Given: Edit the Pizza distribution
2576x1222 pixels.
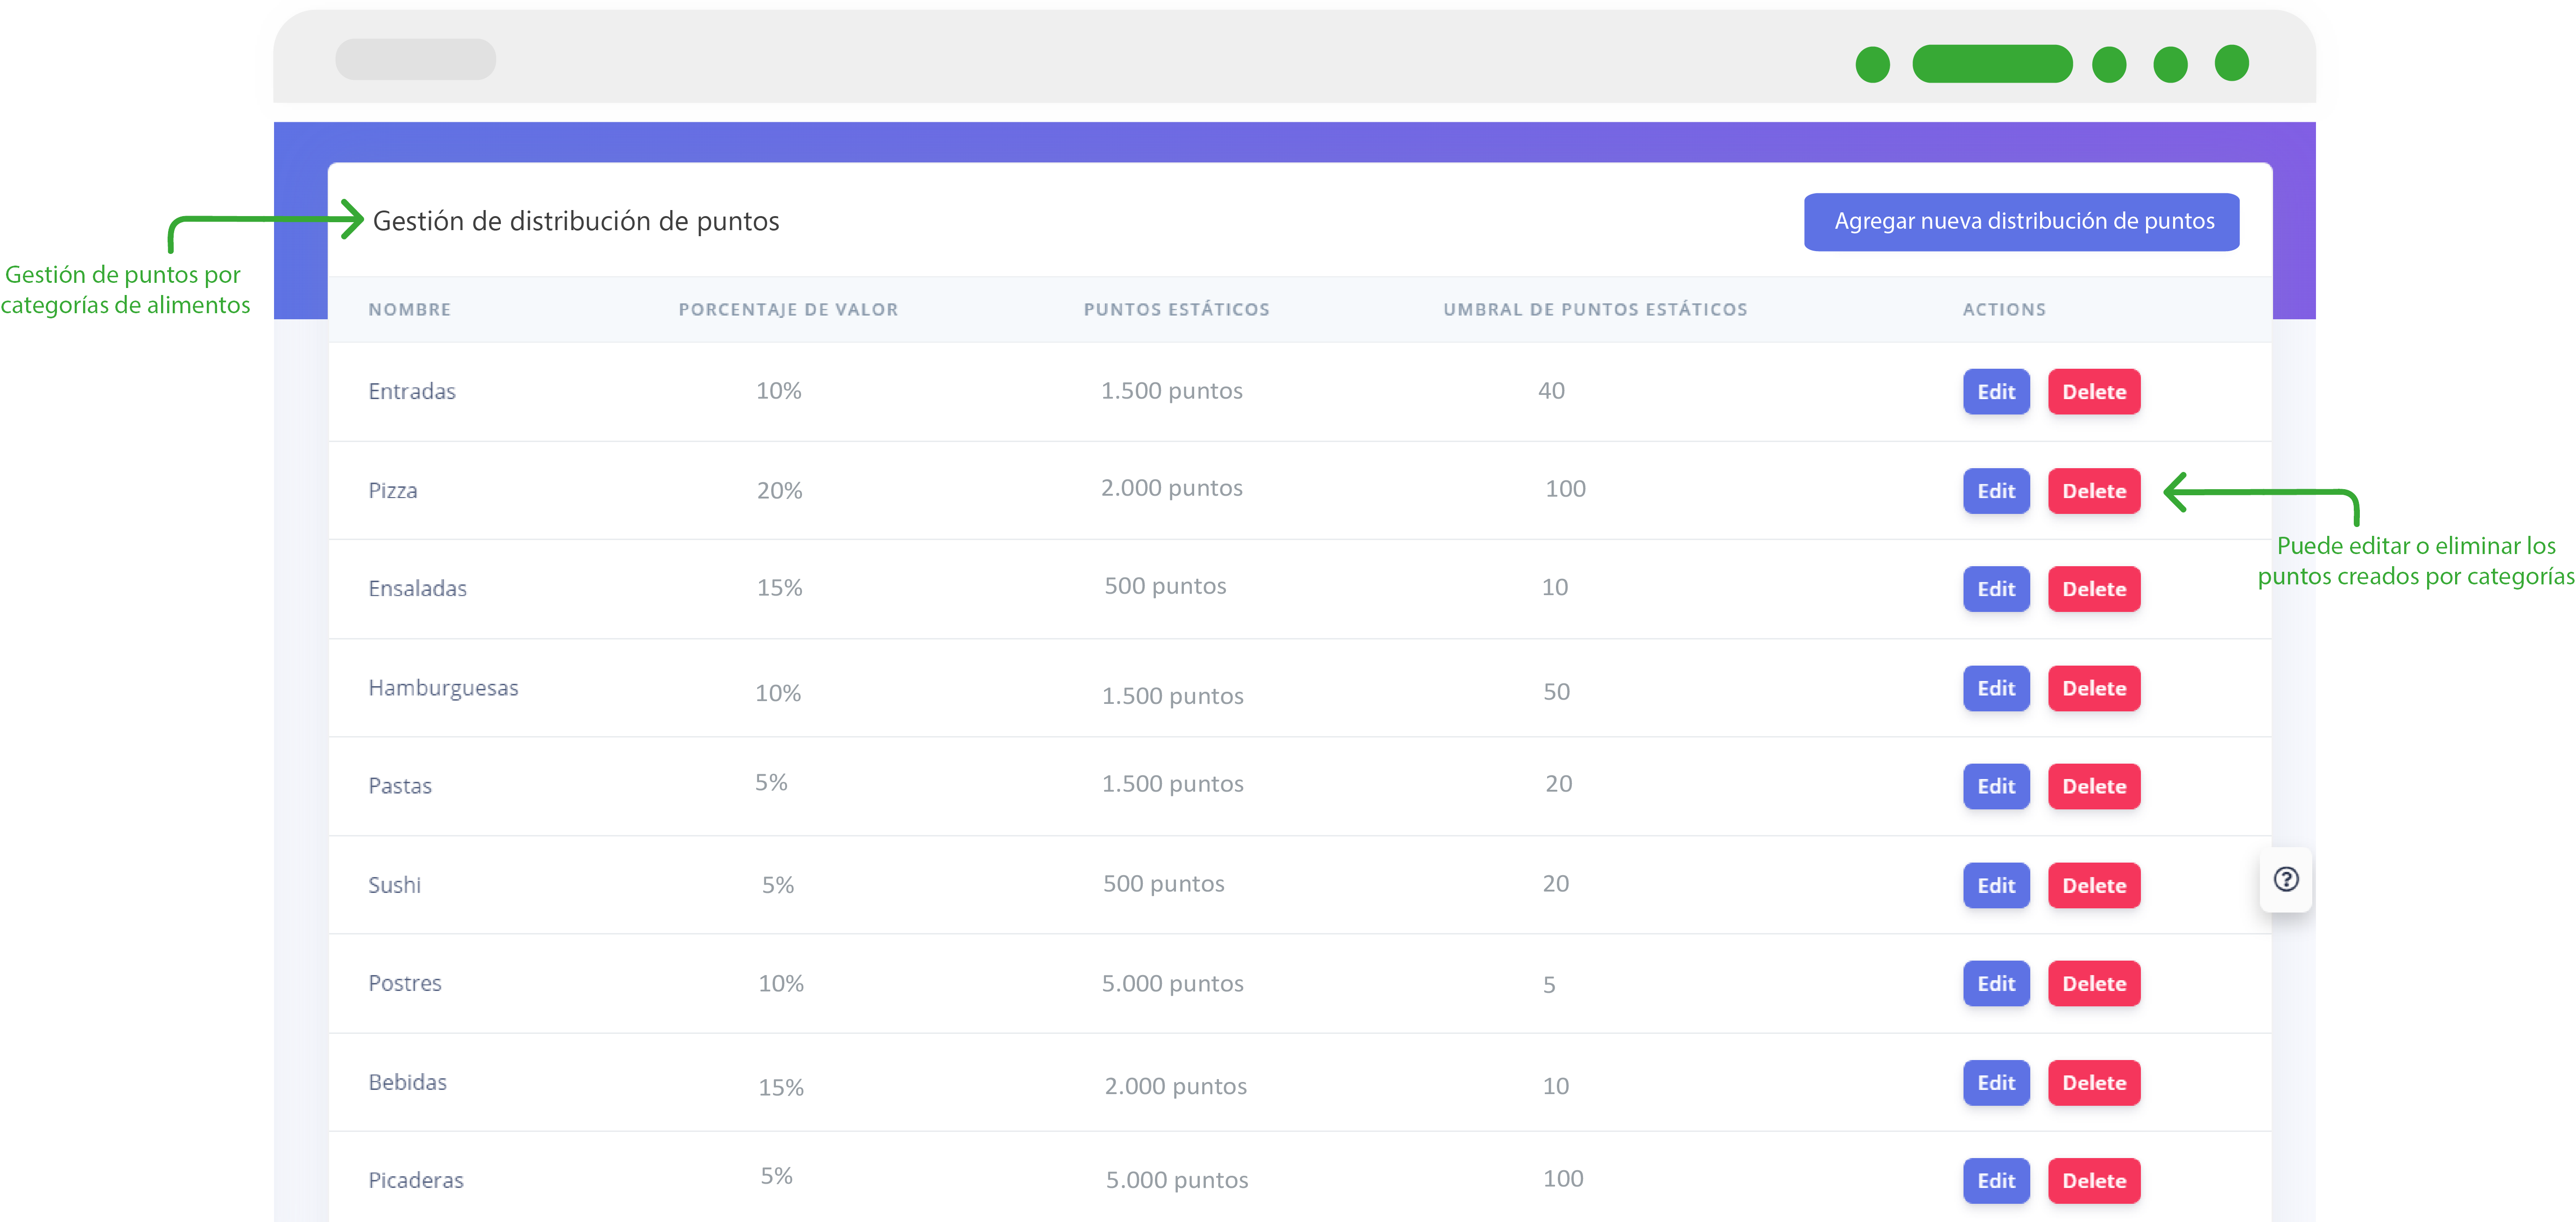Looking at the screenshot, I should coord(1996,490).
